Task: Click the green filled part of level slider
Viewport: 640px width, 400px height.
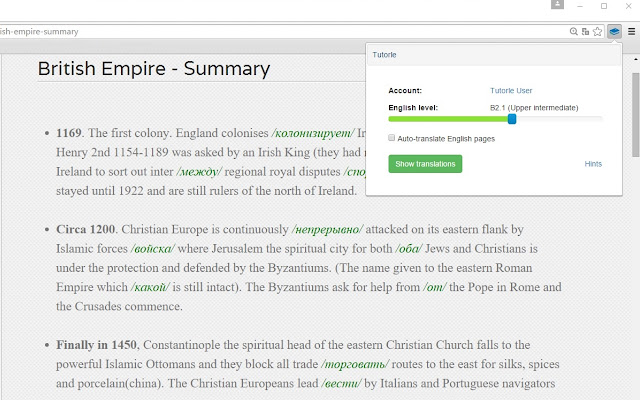Action: coord(448,119)
